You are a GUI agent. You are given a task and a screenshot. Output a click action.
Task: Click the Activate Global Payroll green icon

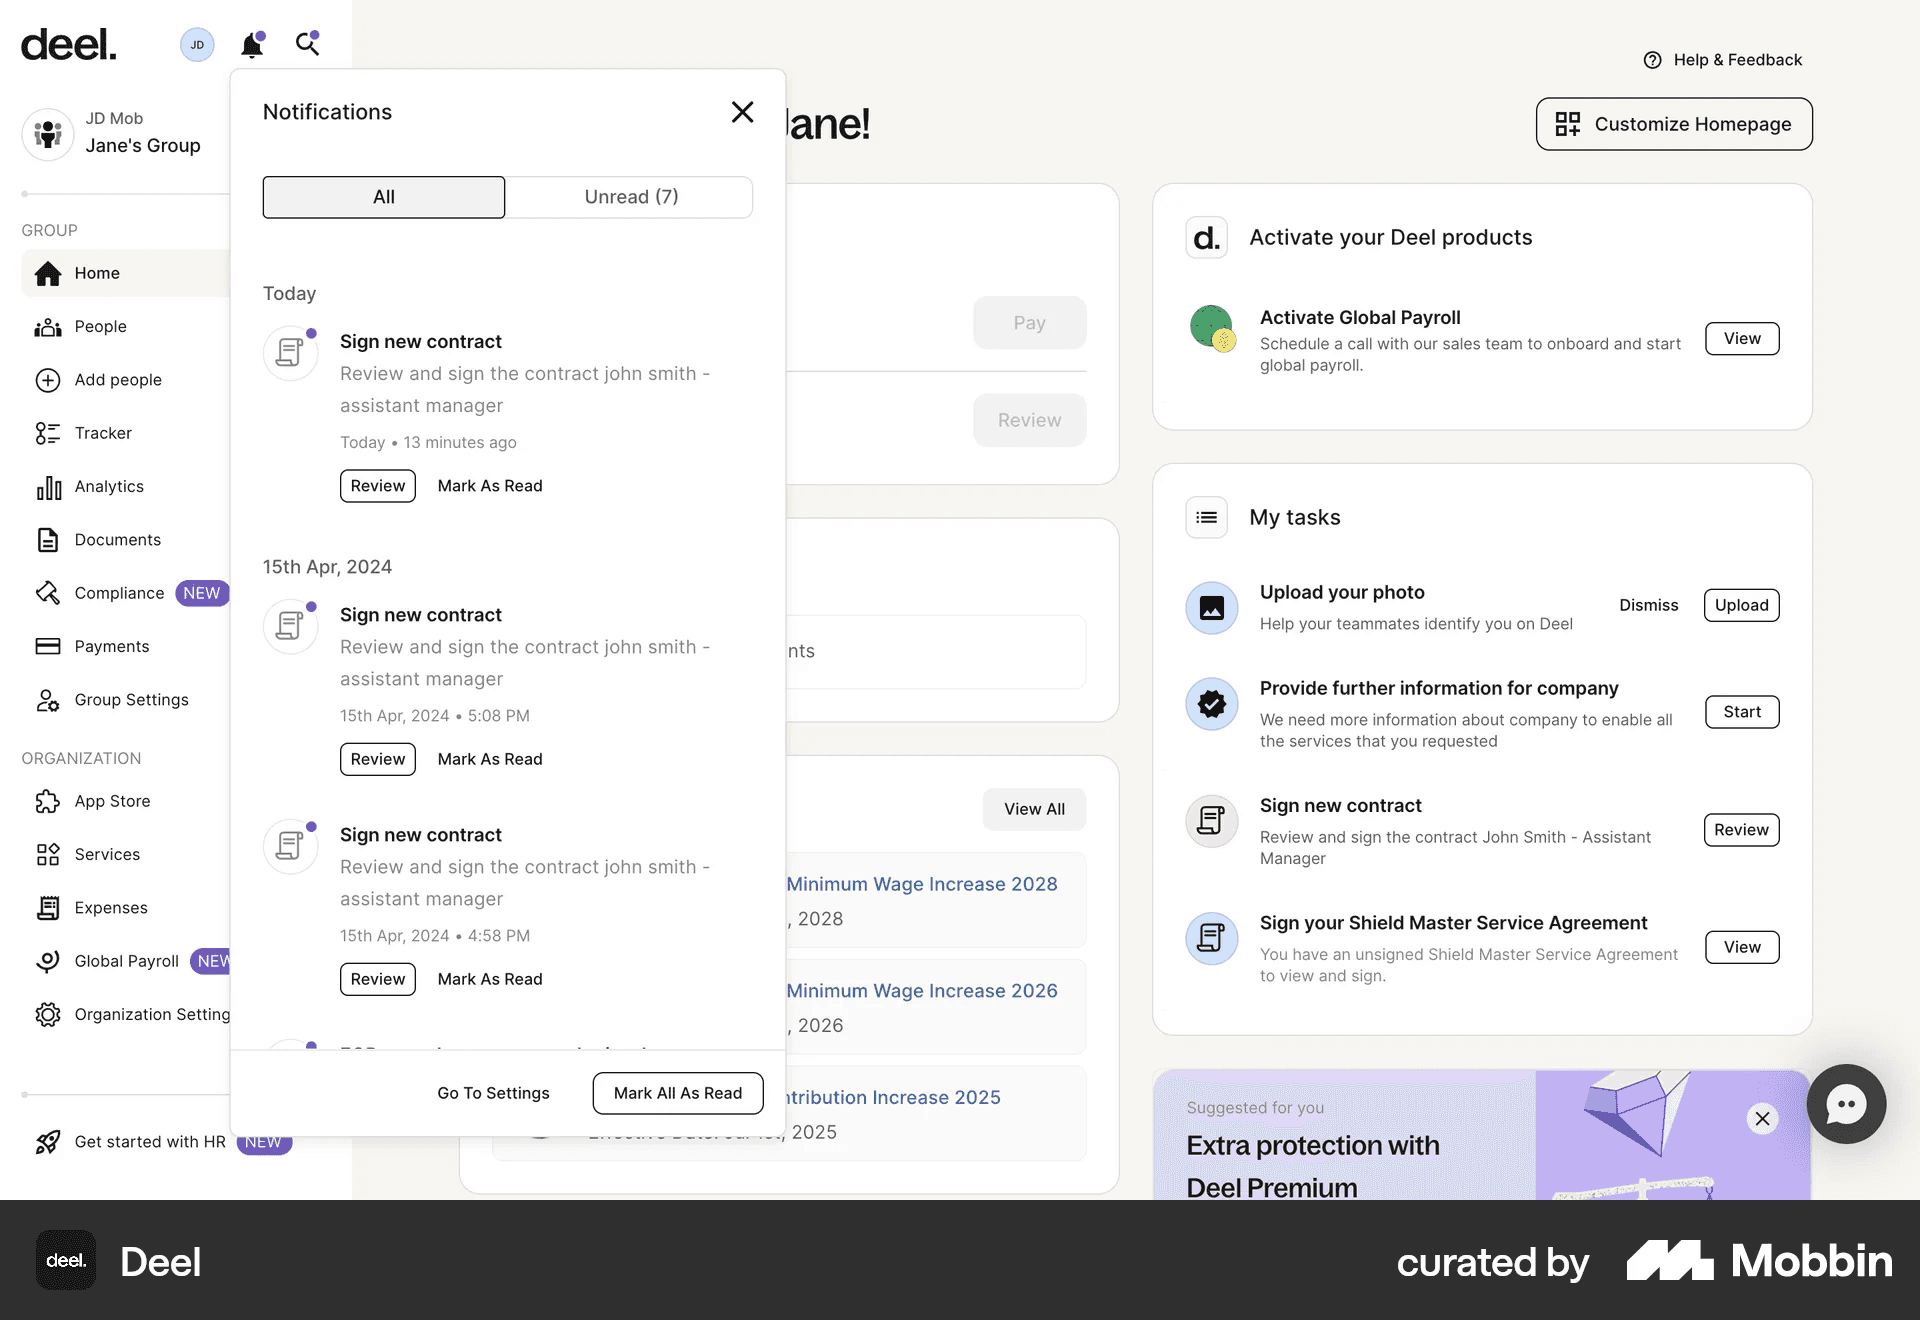tap(1212, 328)
